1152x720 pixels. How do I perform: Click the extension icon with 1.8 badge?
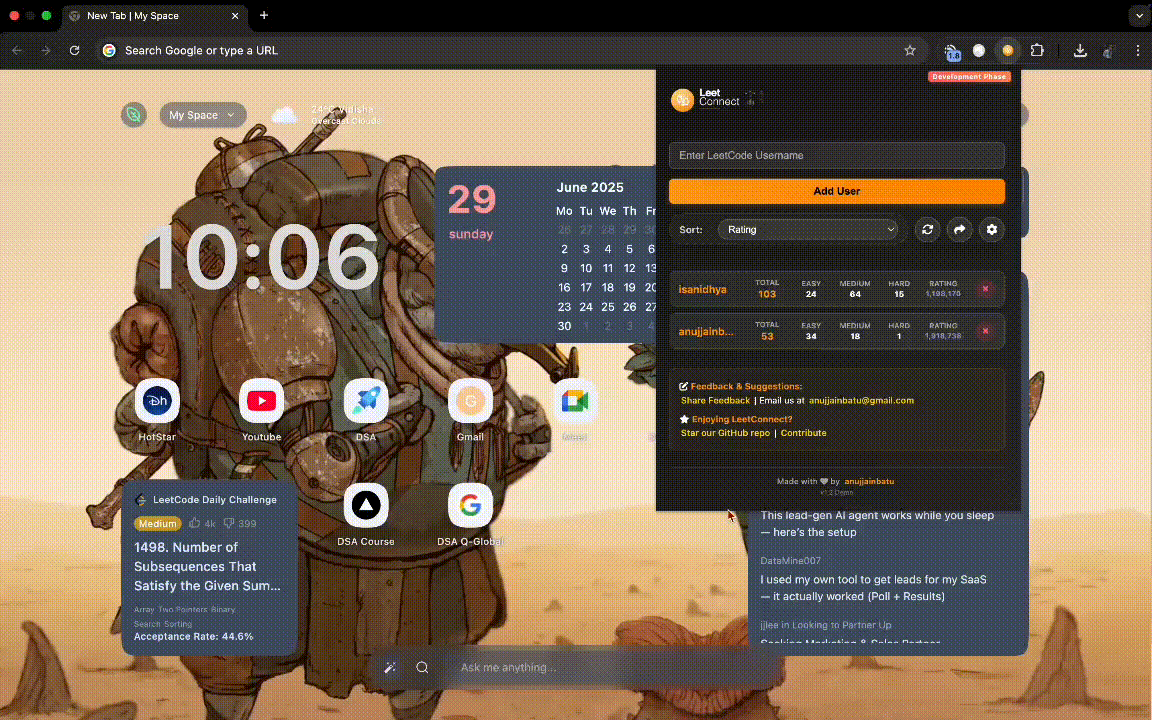952,51
